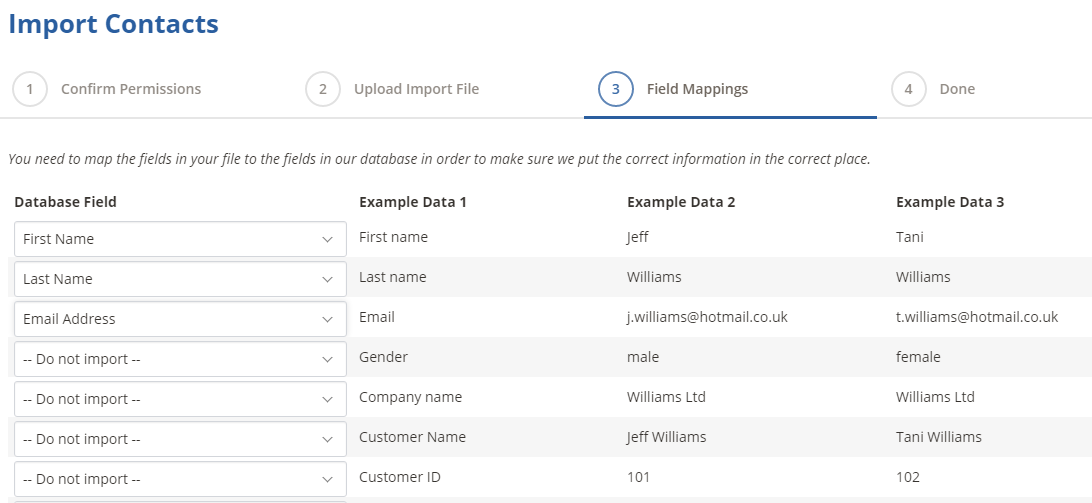Viewport: 1092px width, 503px height.
Task: Go to Upload Import File step
Action: 416,89
